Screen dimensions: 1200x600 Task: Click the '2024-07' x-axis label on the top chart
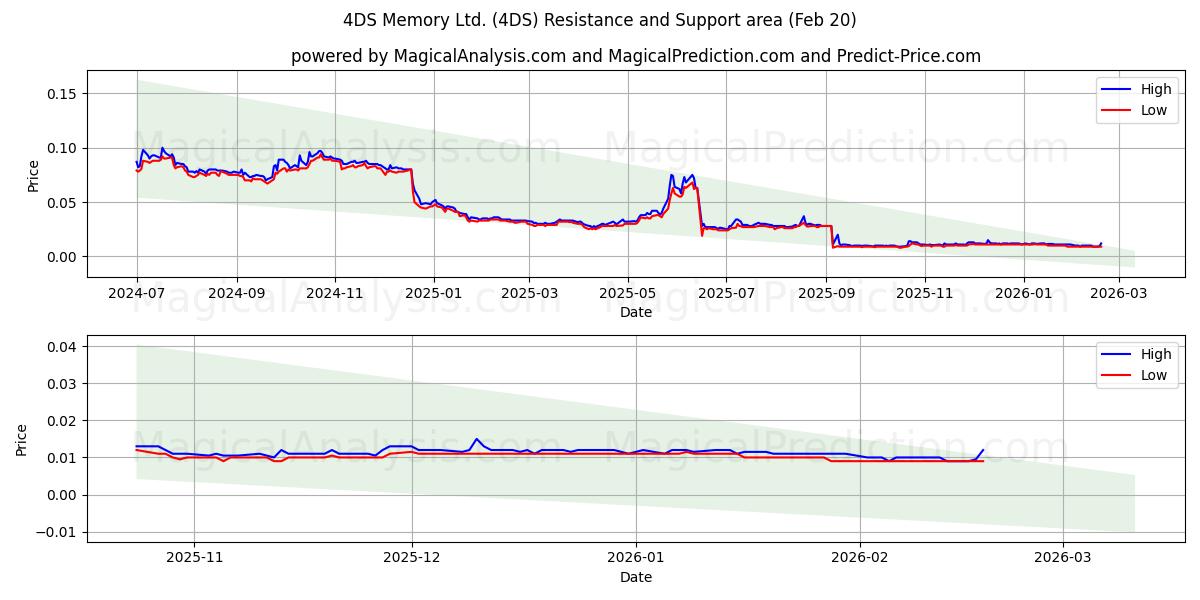tap(137, 294)
